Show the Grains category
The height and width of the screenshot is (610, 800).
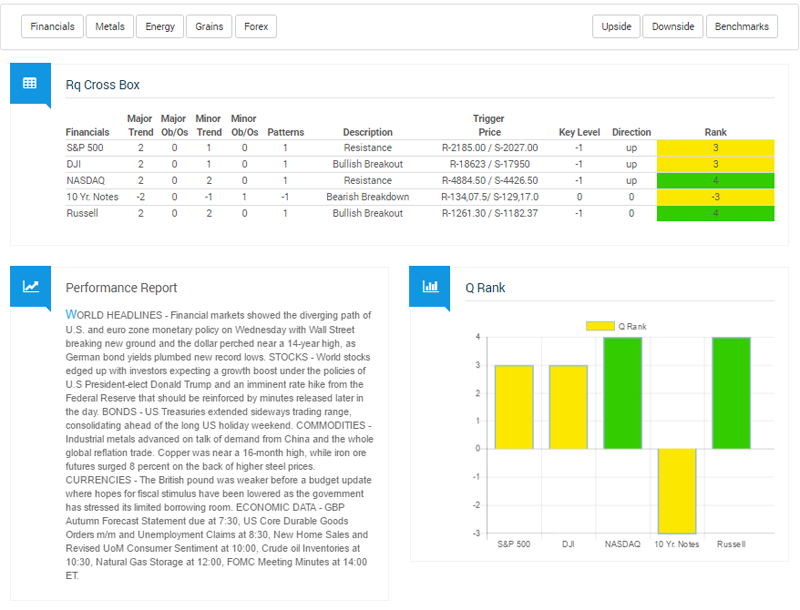point(209,27)
